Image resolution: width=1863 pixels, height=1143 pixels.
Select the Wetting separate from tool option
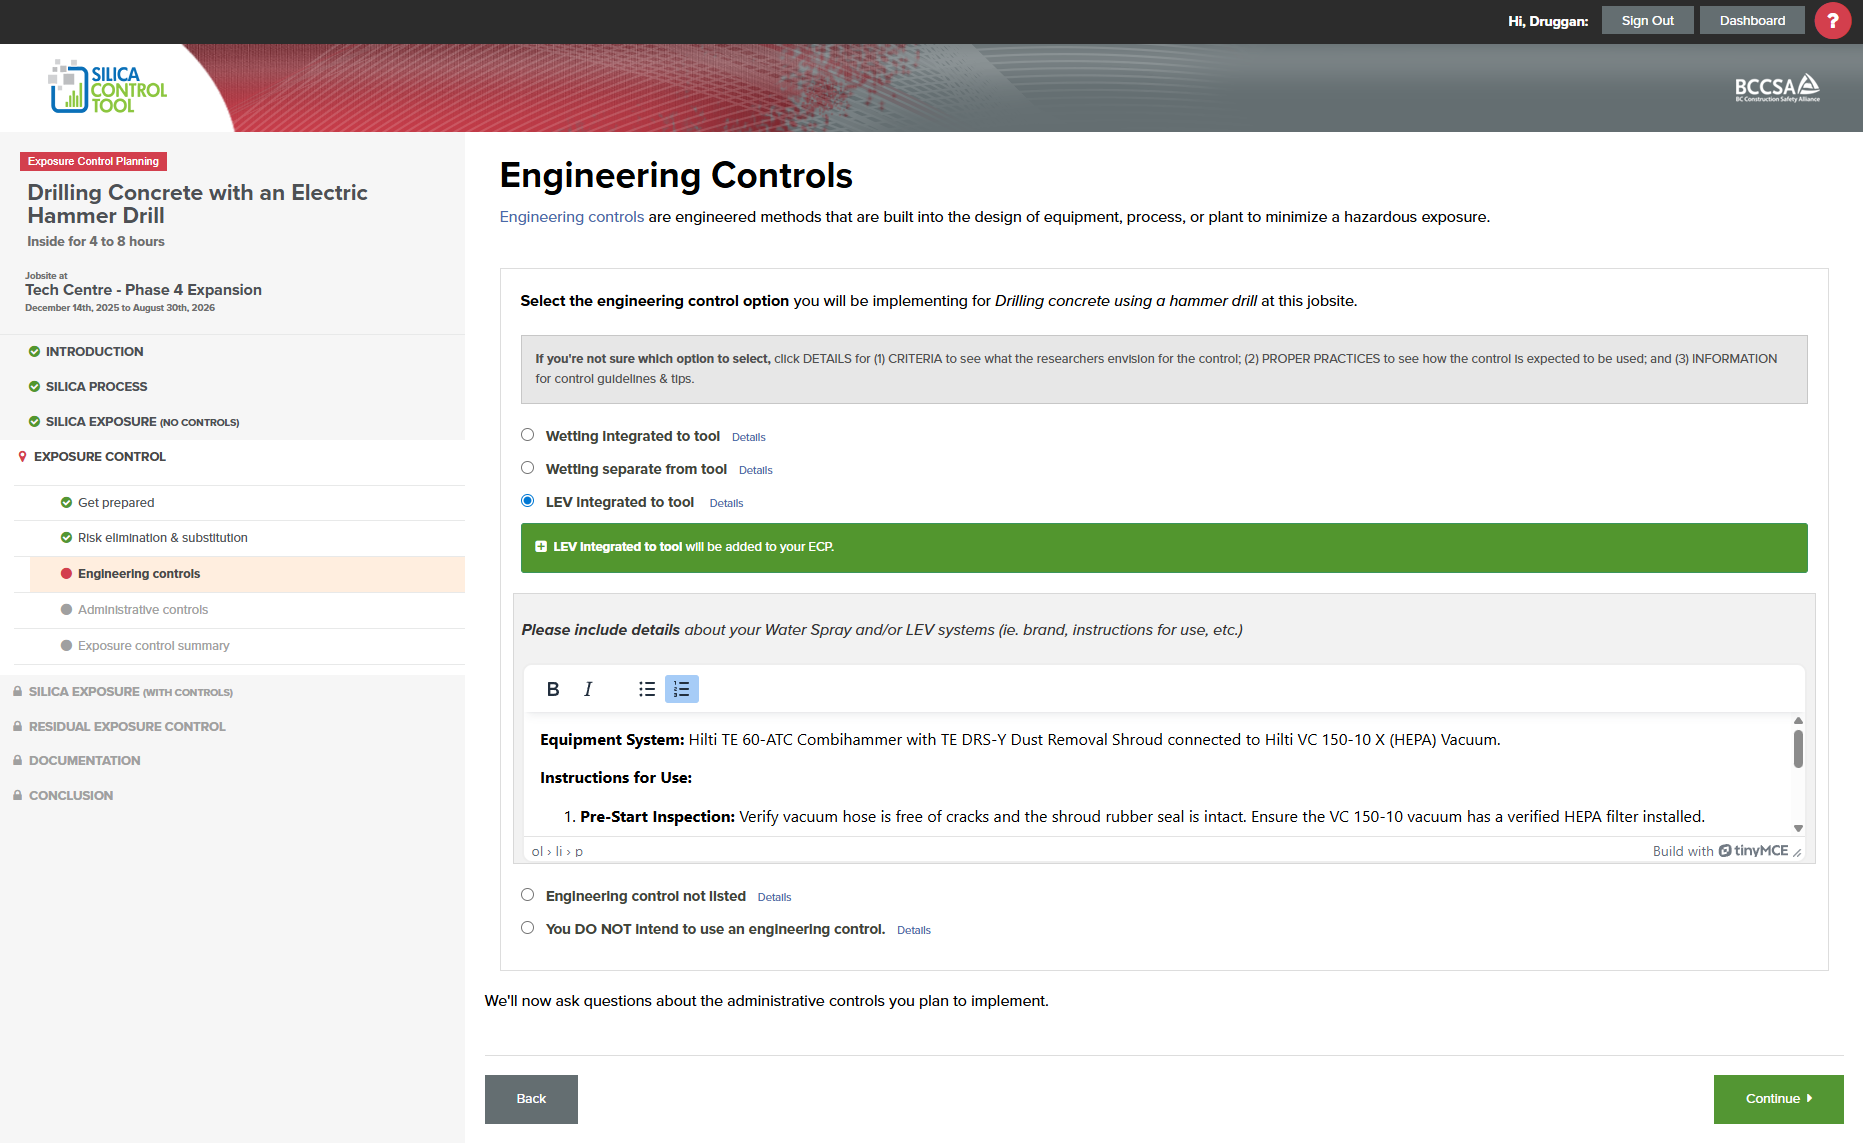click(528, 467)
